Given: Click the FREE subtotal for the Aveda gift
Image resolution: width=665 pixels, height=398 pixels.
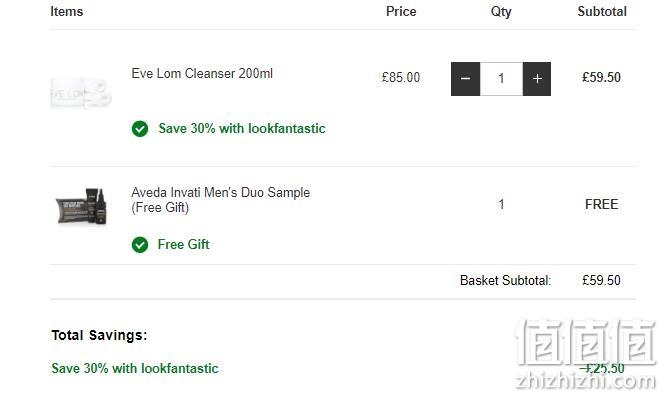Looking at the screenshot, I should point(601,204).
